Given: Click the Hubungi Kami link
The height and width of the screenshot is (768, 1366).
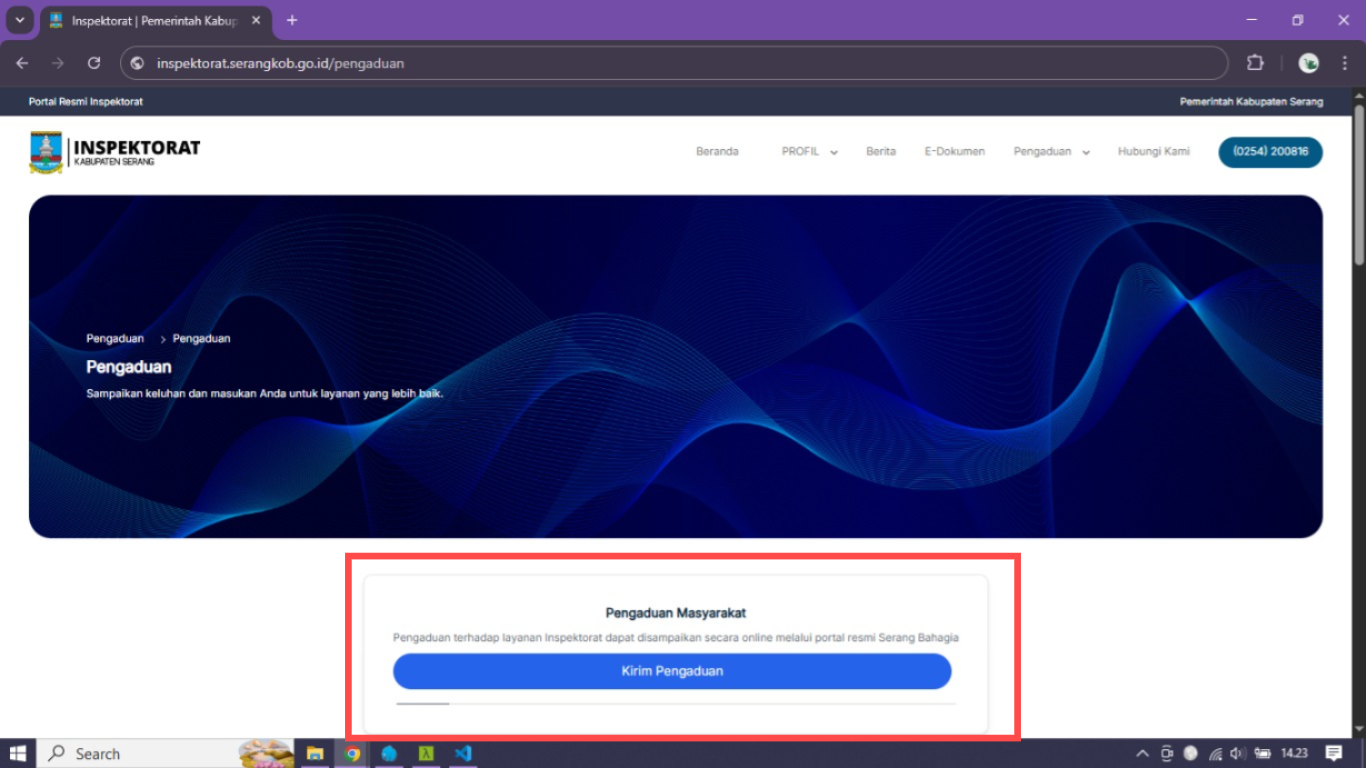Looking at the screenshot, I should point(1153,152).
